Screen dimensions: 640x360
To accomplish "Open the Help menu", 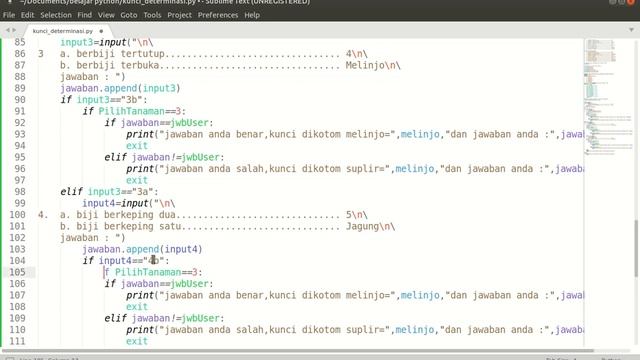I will [252, 15].
